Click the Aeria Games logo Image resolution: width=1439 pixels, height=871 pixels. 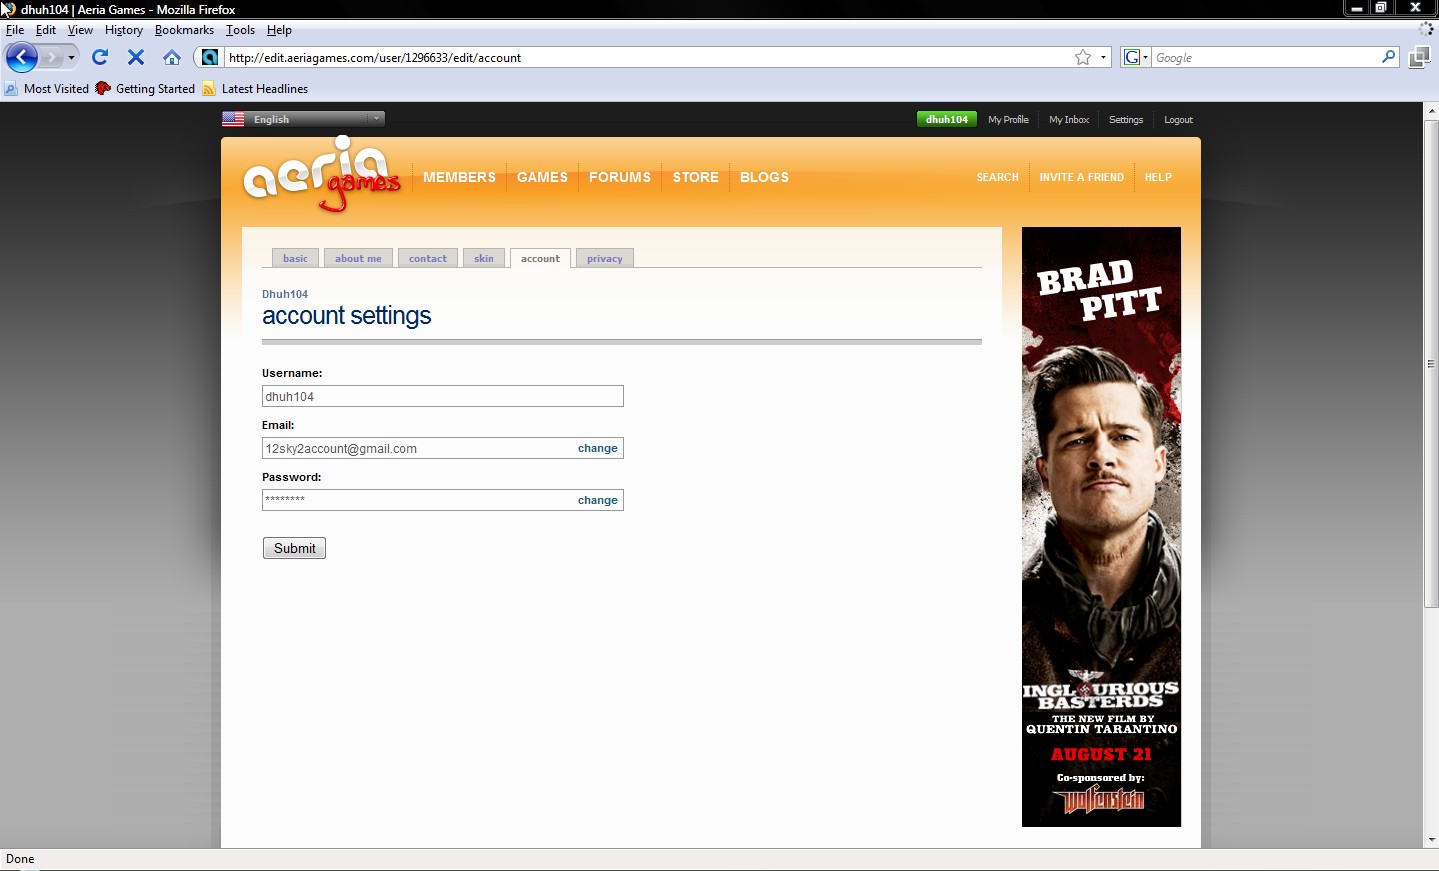point(320,174)
